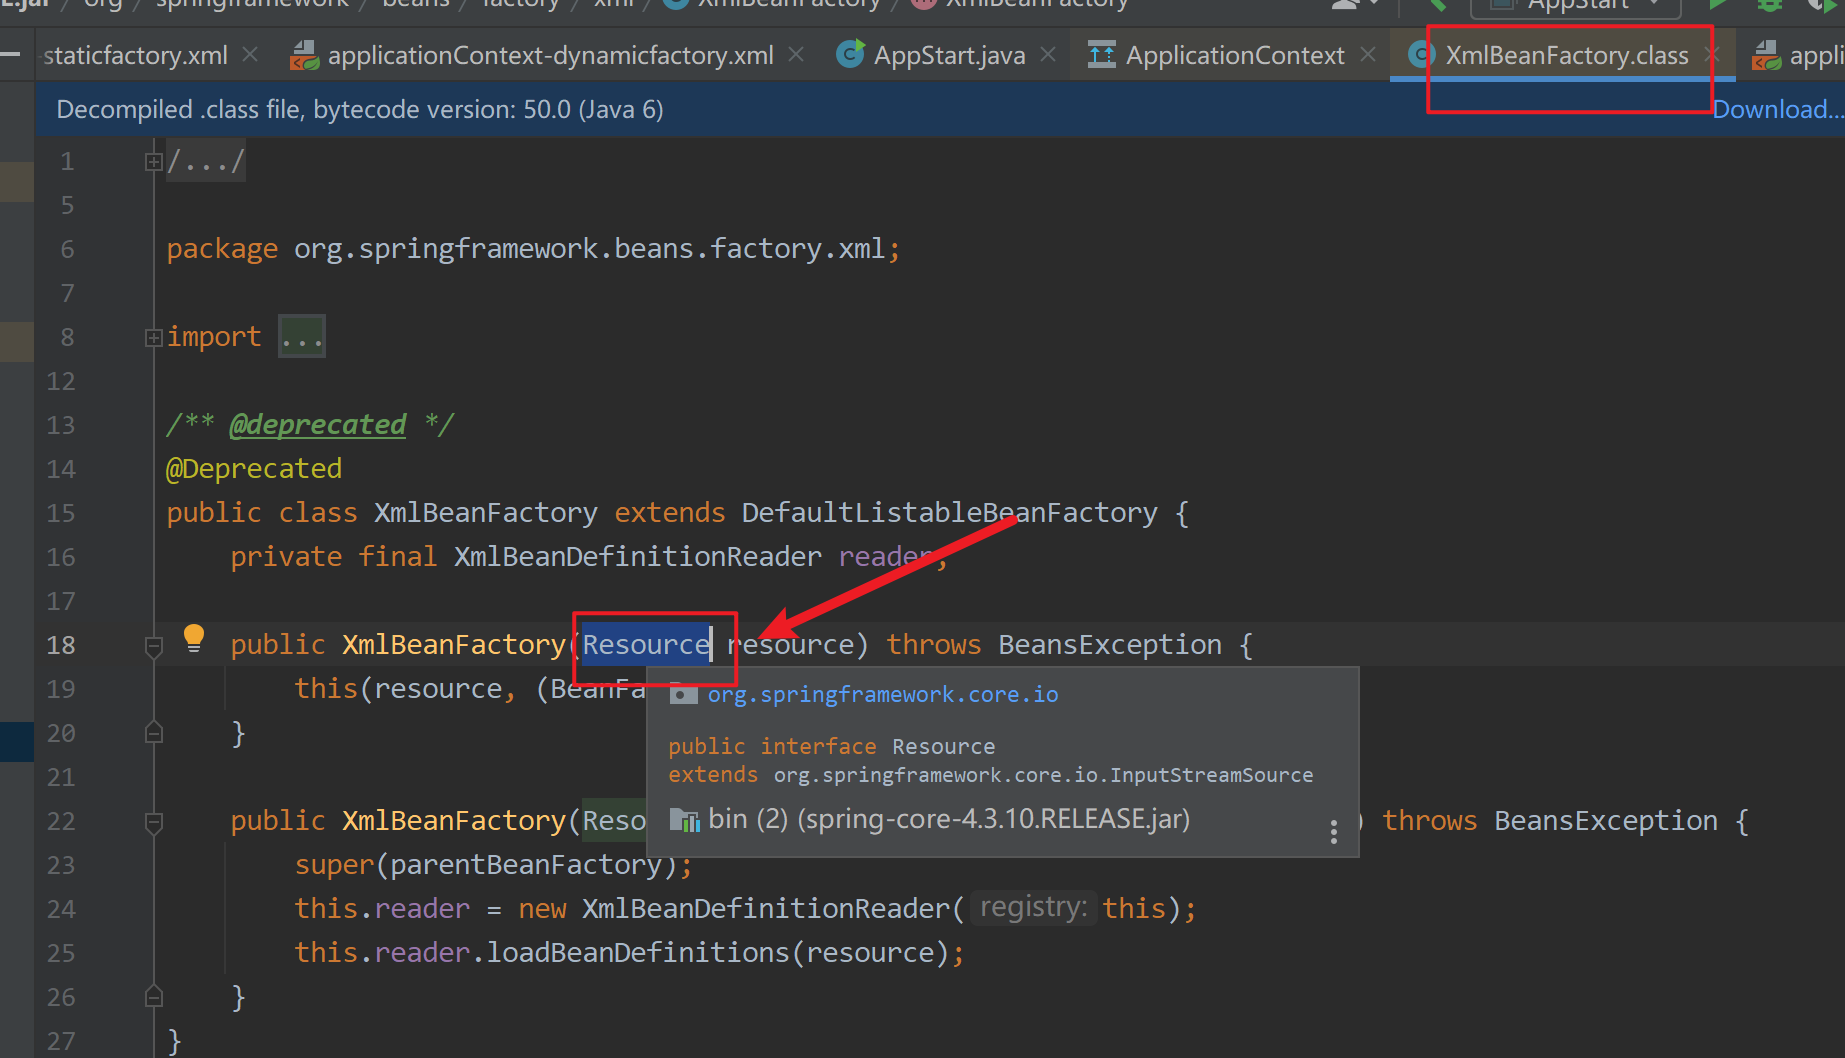Viewport: 1845px width, 1058px height.
Task: Close the staticfactory.xml tab
Action: pyautogui.click(x=251, y=54)
